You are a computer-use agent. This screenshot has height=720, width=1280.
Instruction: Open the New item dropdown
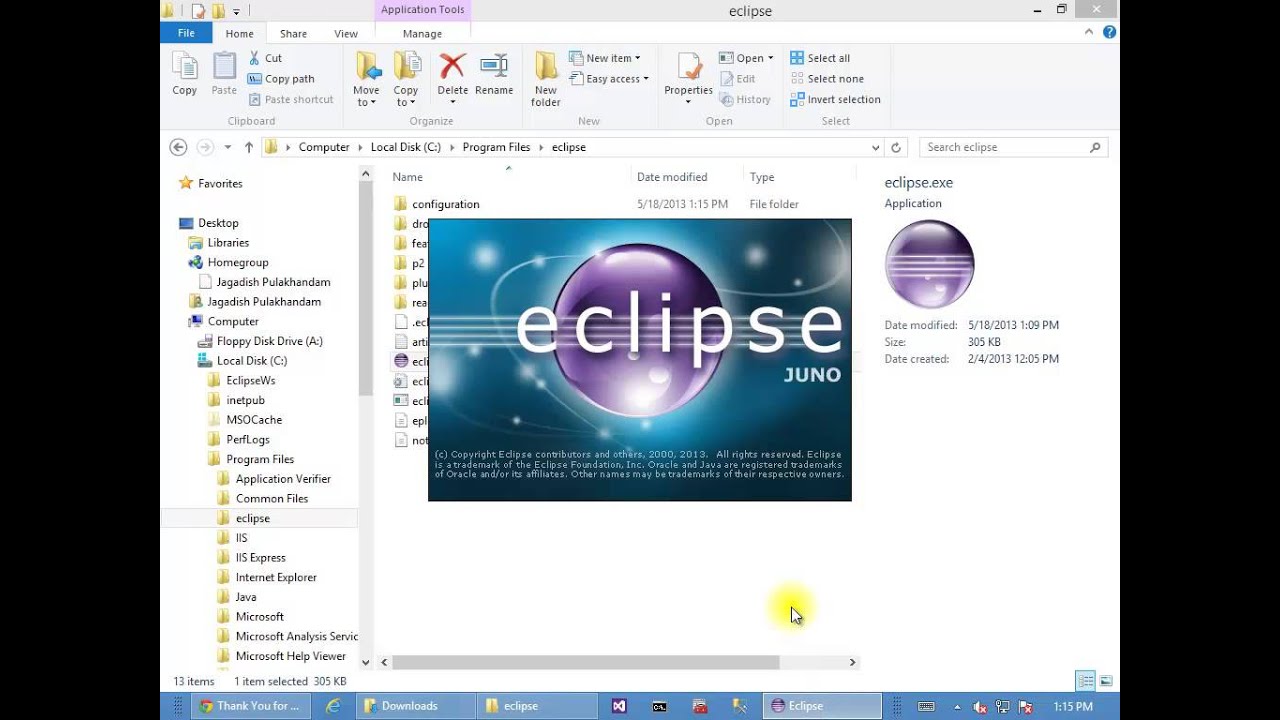(605, 58)
